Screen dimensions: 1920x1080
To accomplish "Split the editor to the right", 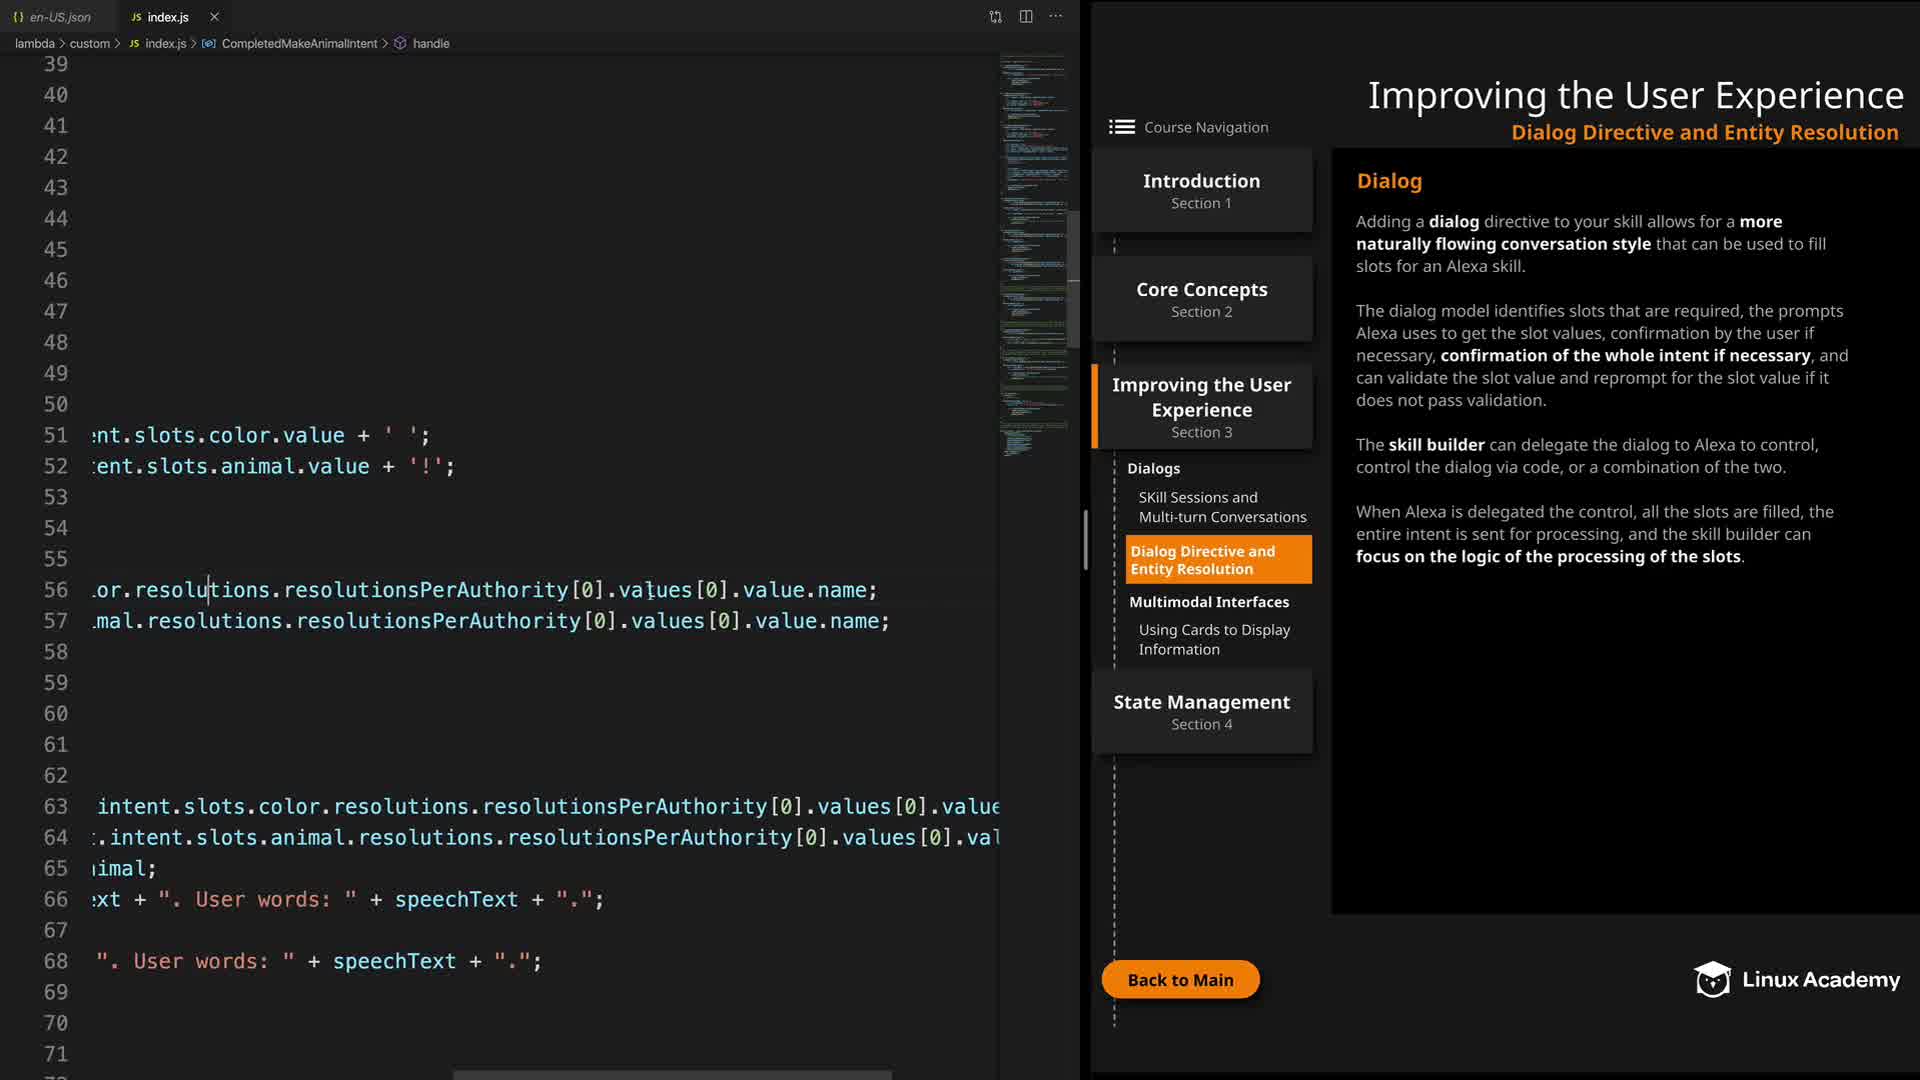I will 1026,17.
